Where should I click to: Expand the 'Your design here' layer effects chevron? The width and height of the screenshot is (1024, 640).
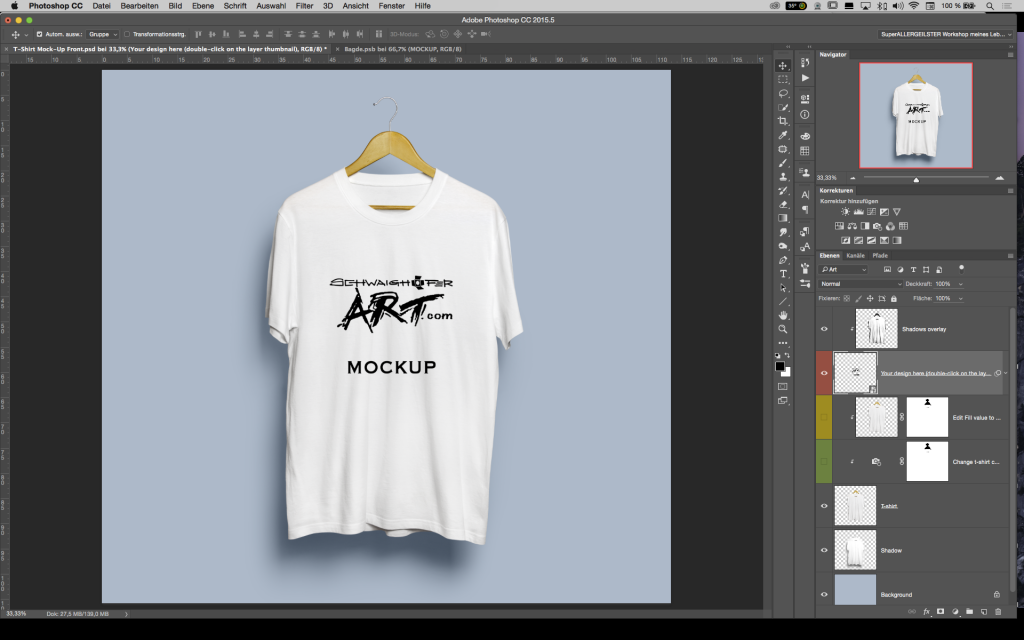(x=1006, y=374)
